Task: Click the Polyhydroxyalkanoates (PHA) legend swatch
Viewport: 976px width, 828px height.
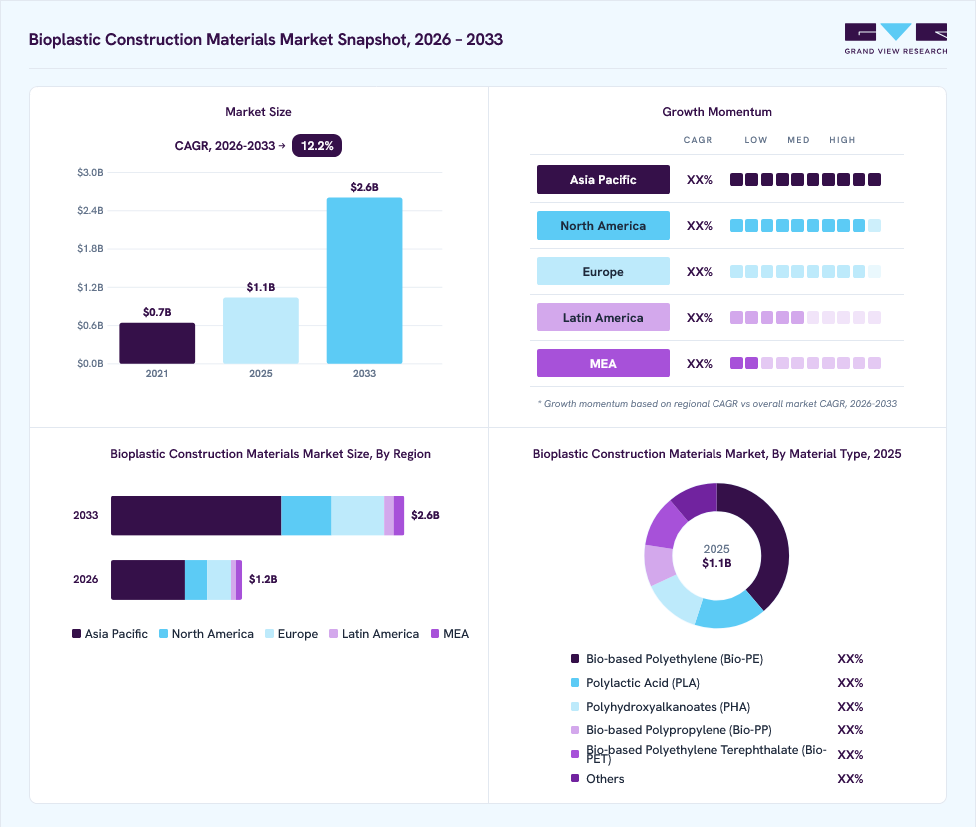Action: pyautogui.click(x=575, y=707)
